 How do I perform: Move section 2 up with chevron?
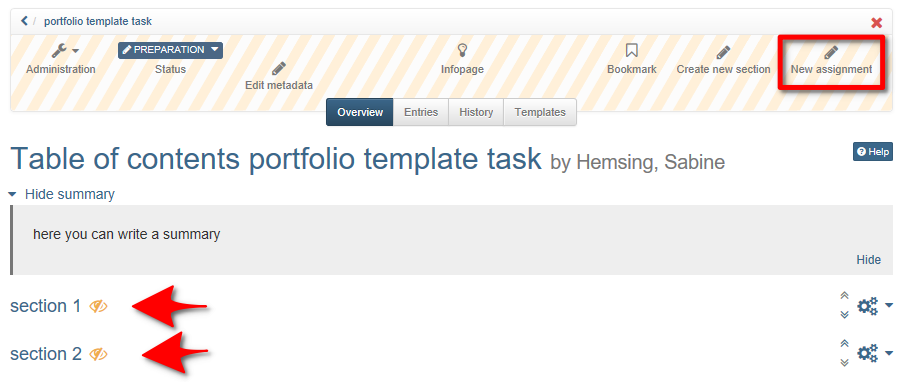(844, 343)
